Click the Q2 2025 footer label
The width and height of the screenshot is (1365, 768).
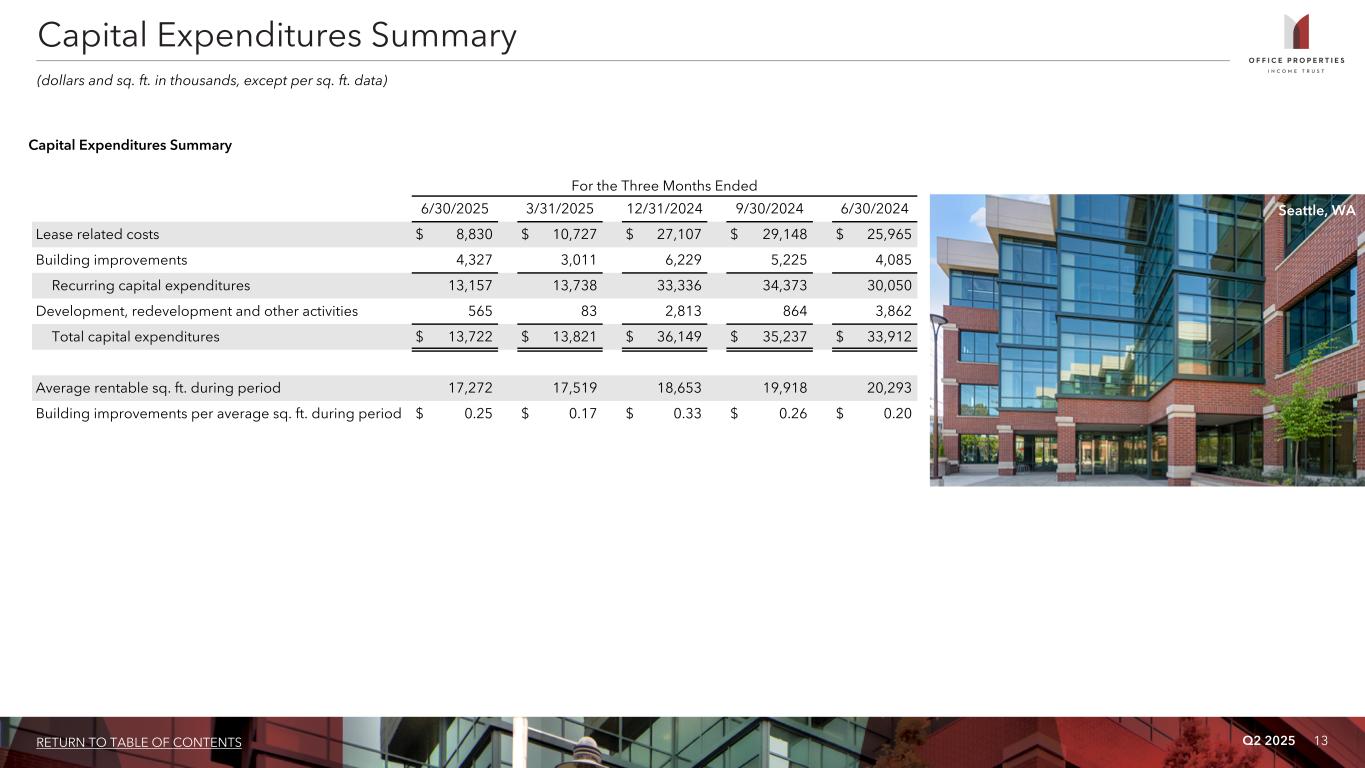pos(1269,740)
